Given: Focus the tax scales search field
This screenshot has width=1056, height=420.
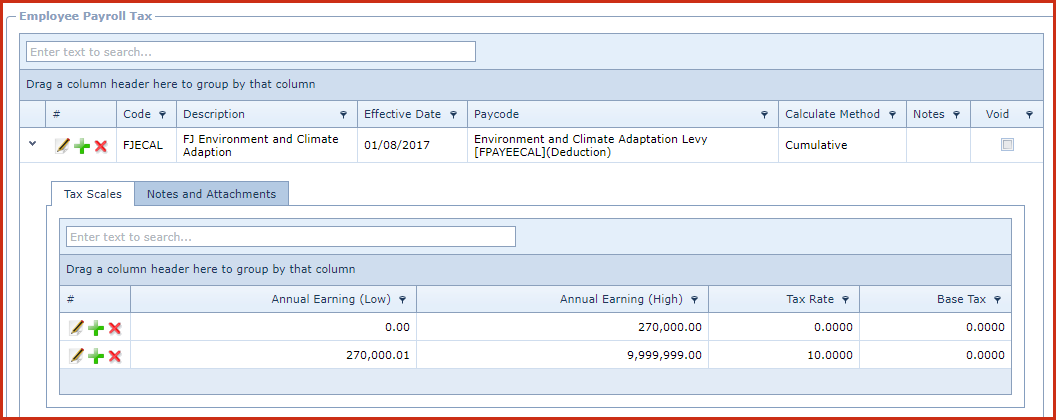Looking at the screenshot, I should (x=290, y=237).
